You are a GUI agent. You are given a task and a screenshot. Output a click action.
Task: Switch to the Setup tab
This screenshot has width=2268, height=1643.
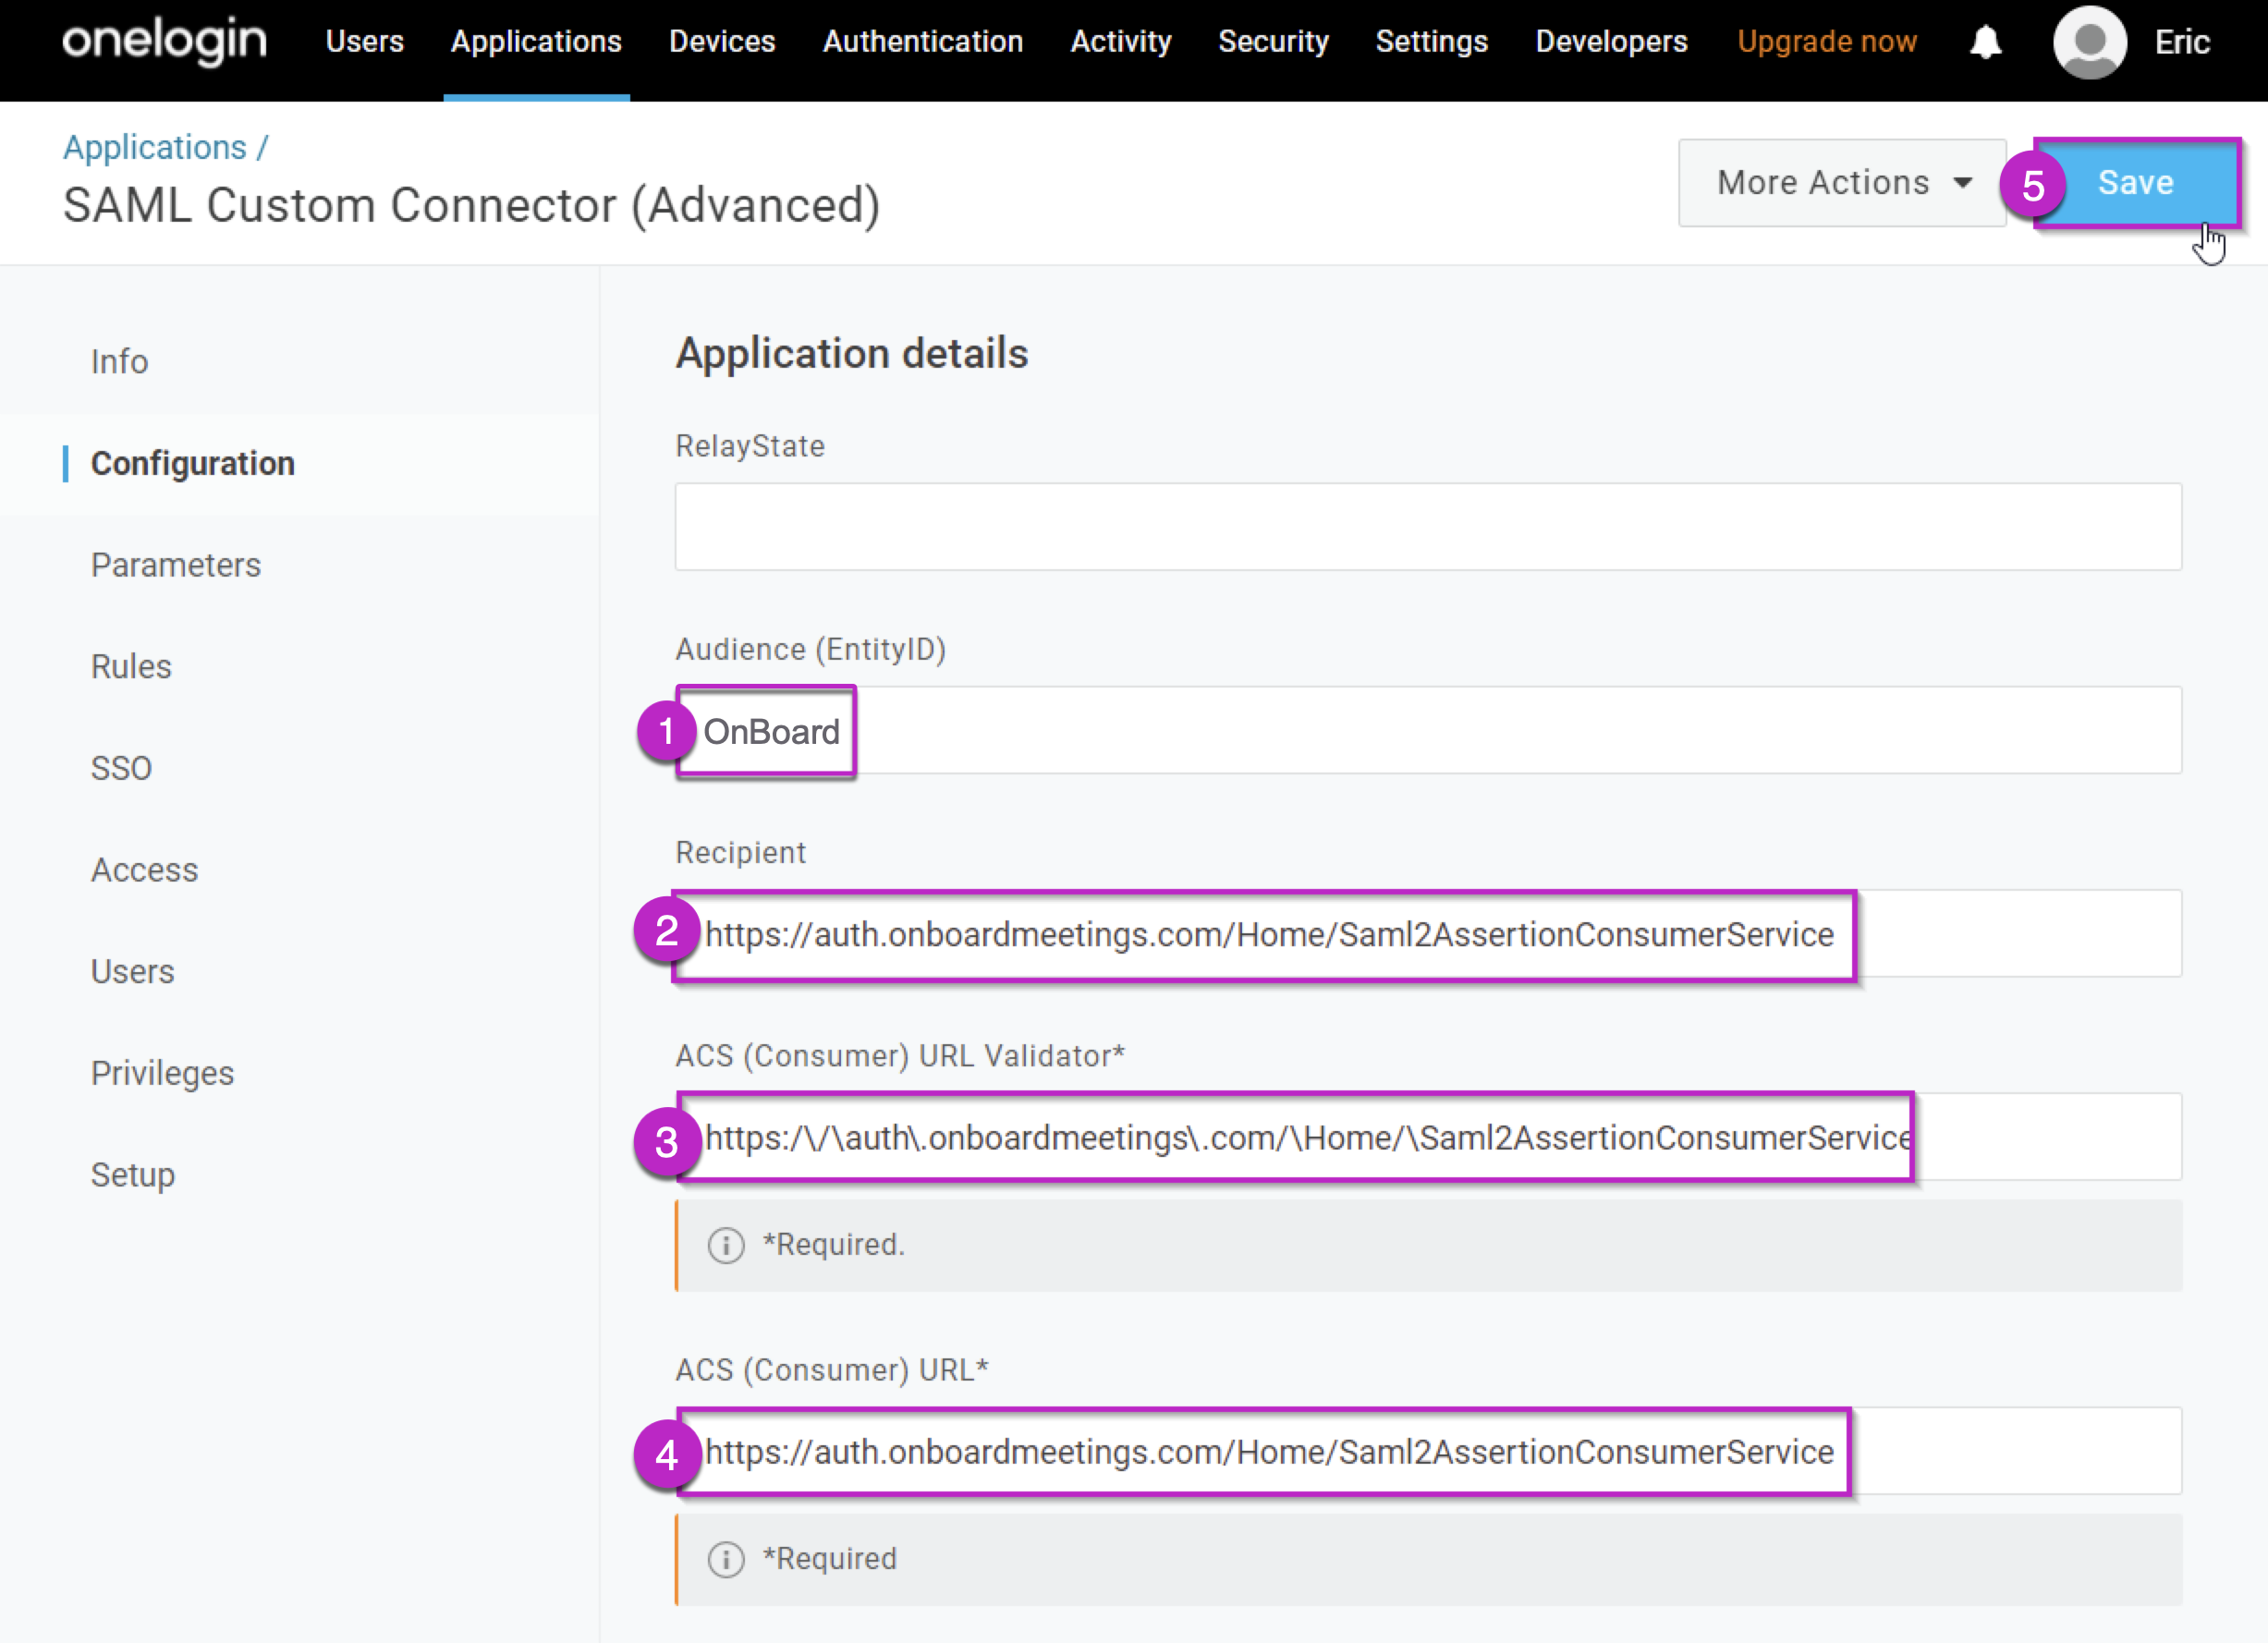132,1175
